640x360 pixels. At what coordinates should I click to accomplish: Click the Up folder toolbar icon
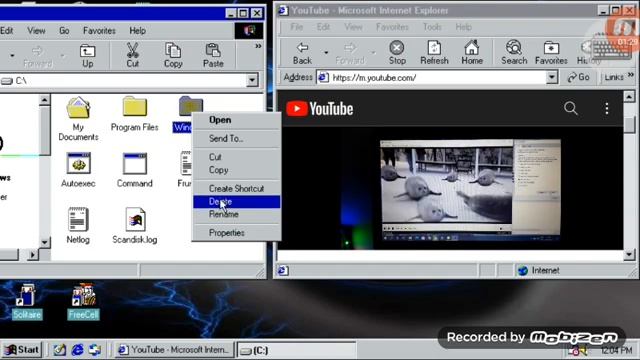tap(87, 55)
